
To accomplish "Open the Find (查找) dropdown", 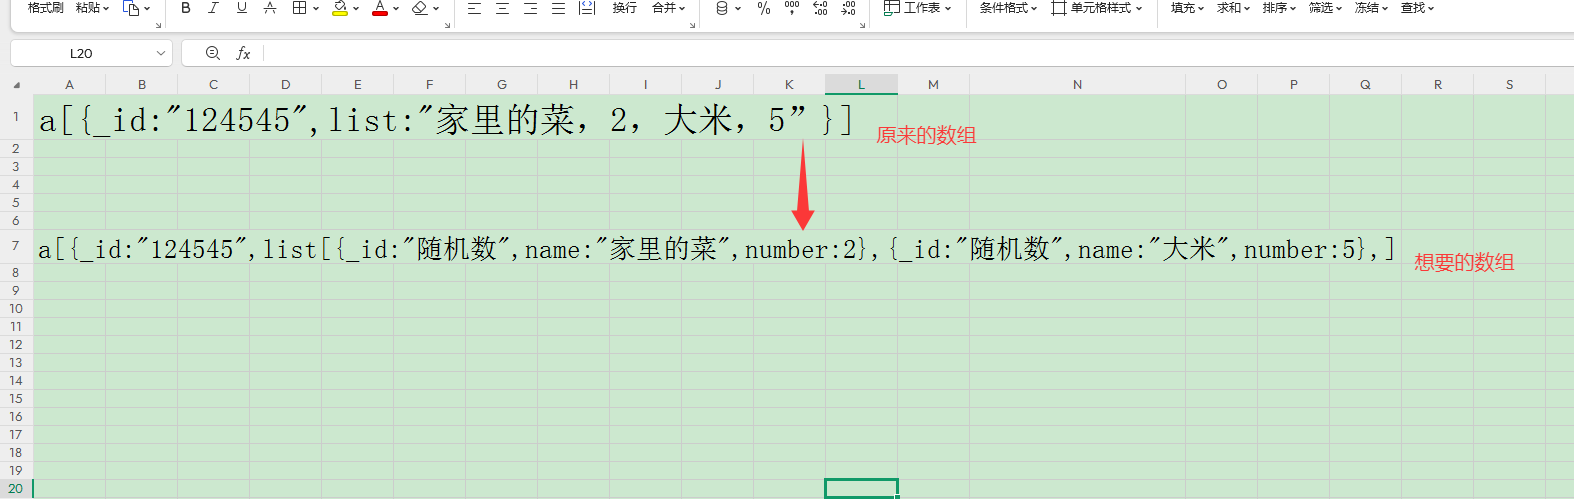I will point(1417,8).
